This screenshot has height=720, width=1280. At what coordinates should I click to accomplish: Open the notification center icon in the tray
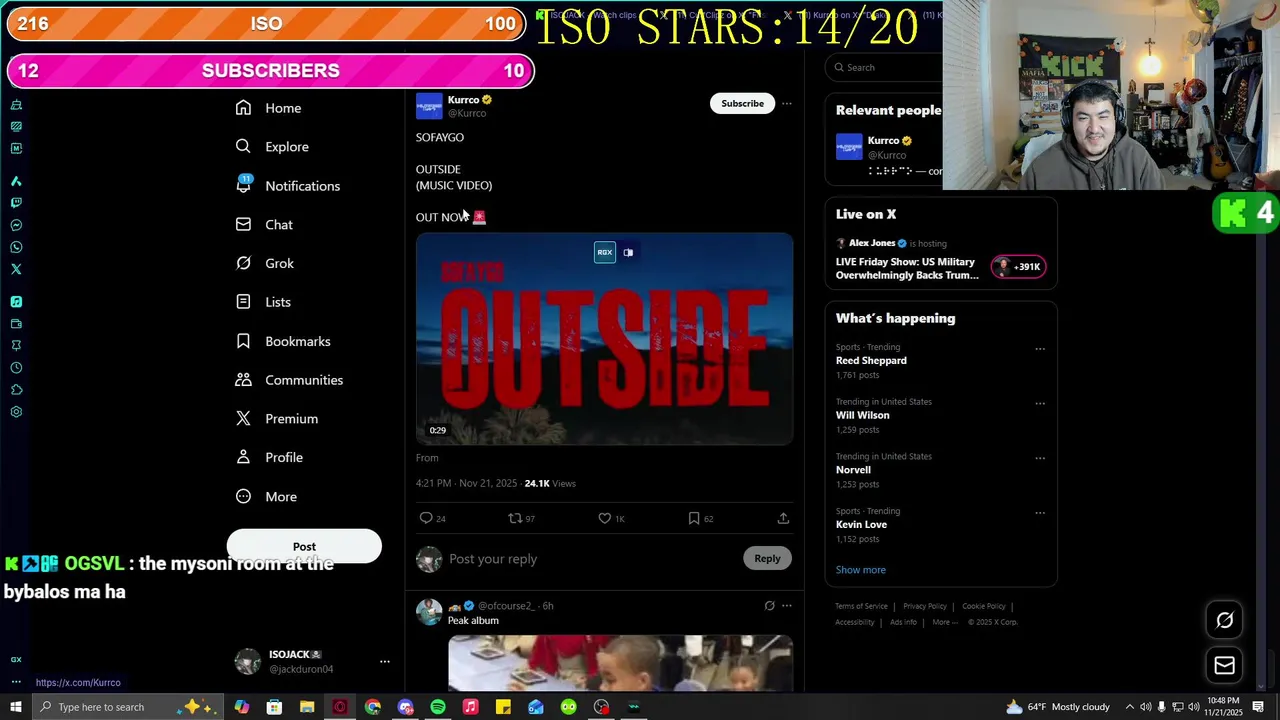(x=1258, y=707)
